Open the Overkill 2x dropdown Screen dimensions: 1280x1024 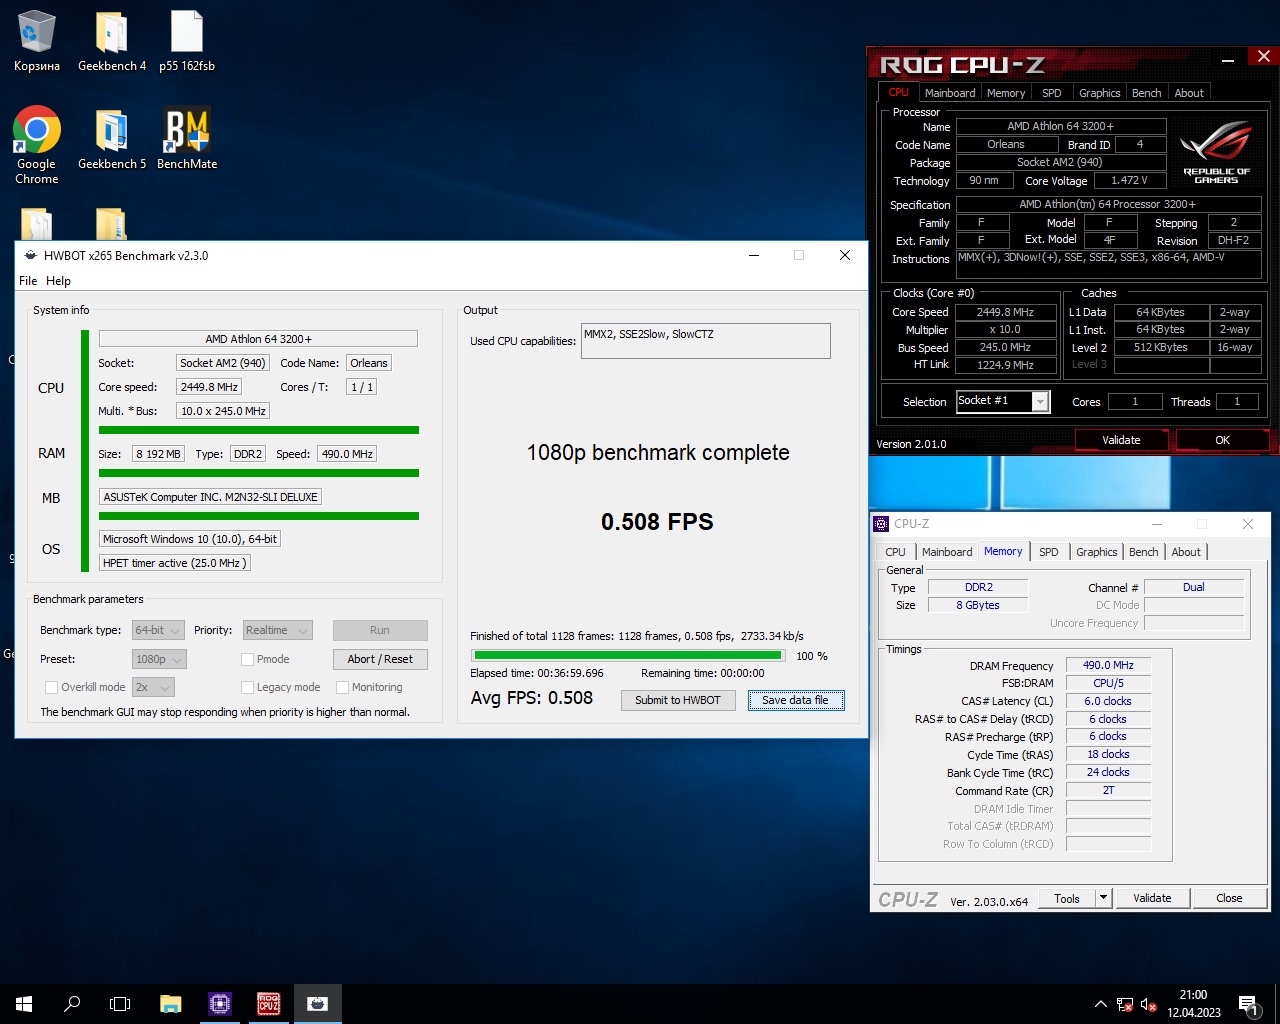pyautogui.click(x=153, y=687)
